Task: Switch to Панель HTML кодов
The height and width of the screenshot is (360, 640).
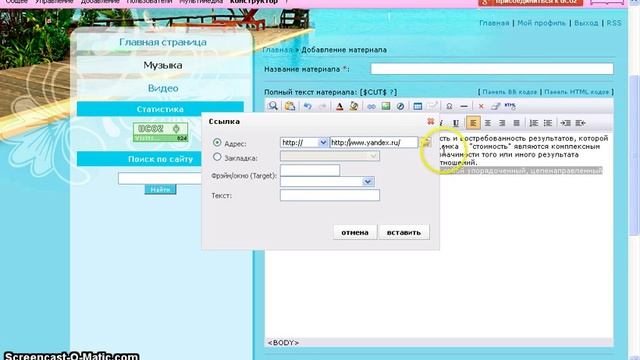Action: tap(577, 92)
